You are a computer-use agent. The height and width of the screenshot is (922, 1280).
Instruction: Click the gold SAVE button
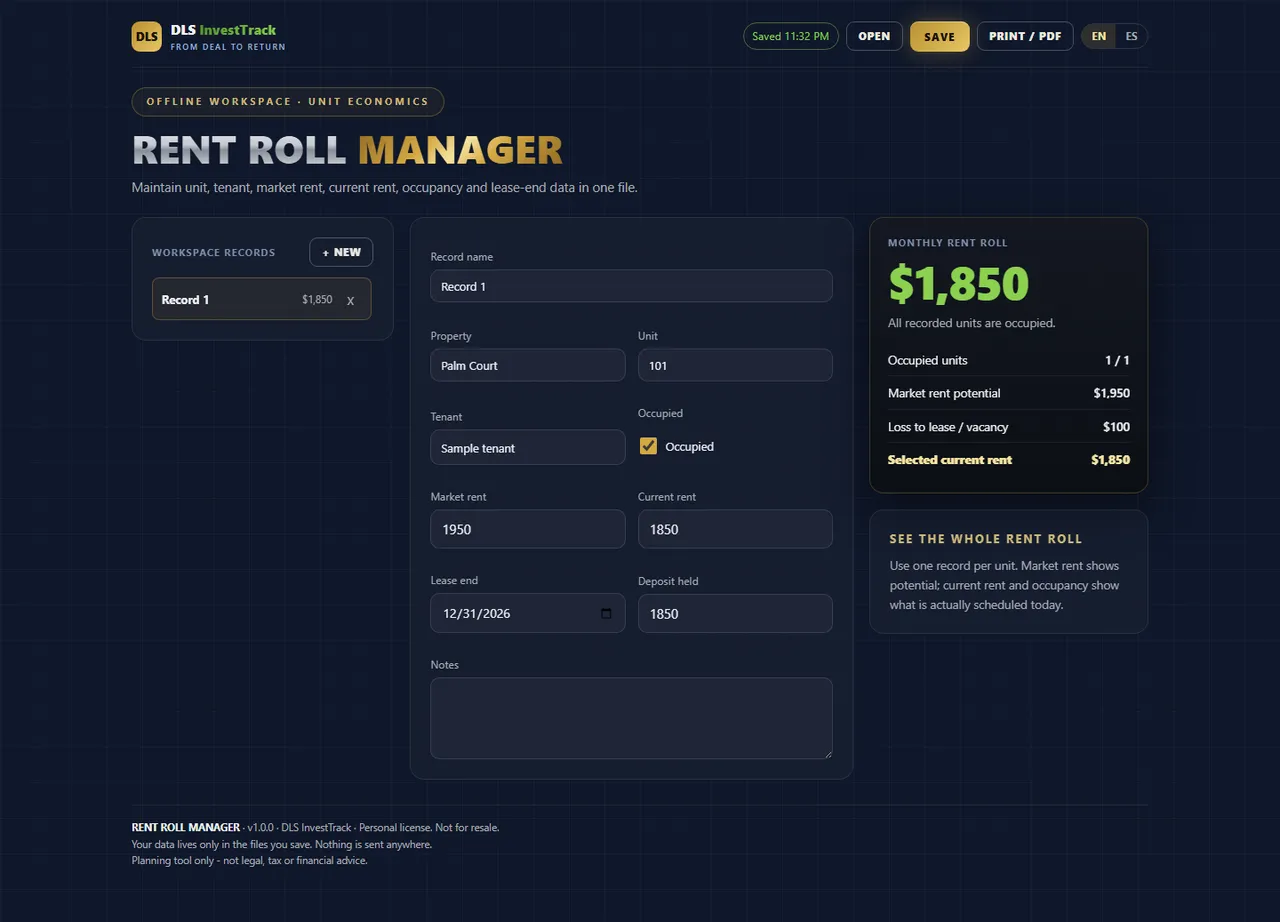(939, 37)
